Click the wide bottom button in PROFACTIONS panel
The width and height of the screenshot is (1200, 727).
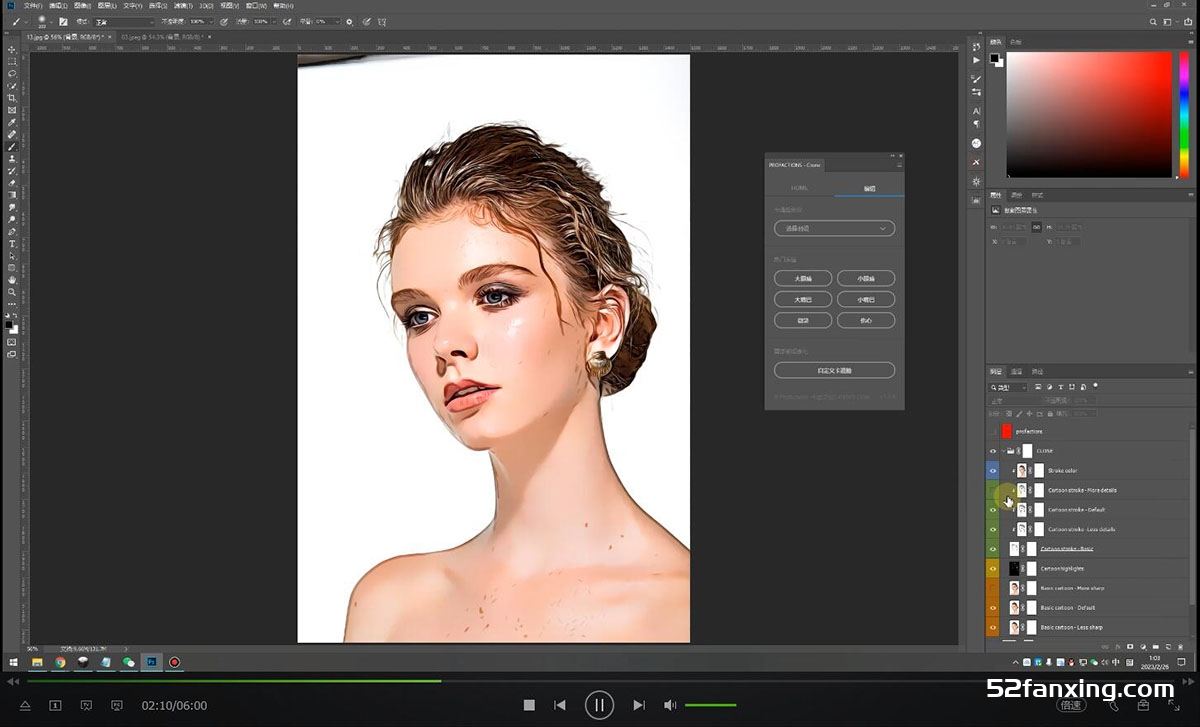coord(834,370)
